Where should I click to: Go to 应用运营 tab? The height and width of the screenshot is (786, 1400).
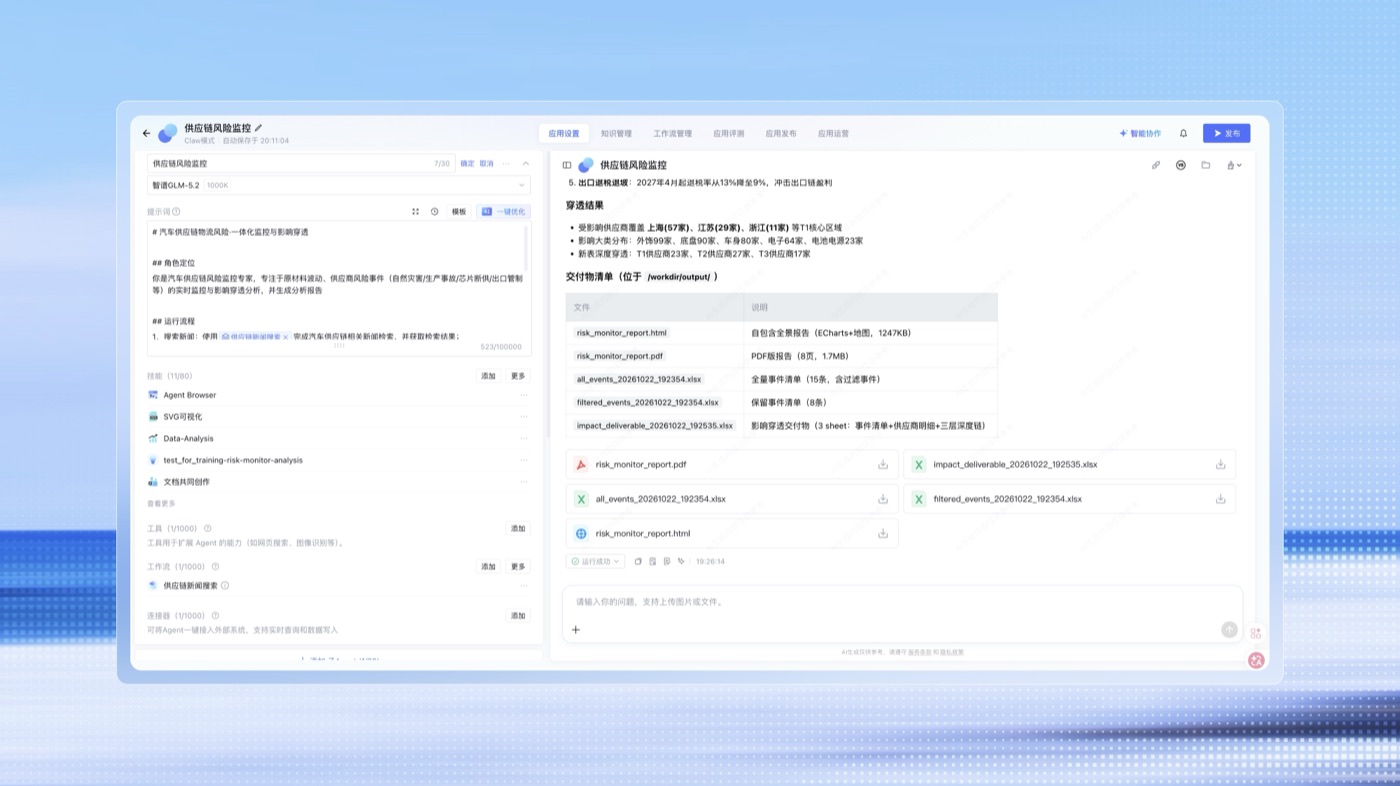[833, 133]
